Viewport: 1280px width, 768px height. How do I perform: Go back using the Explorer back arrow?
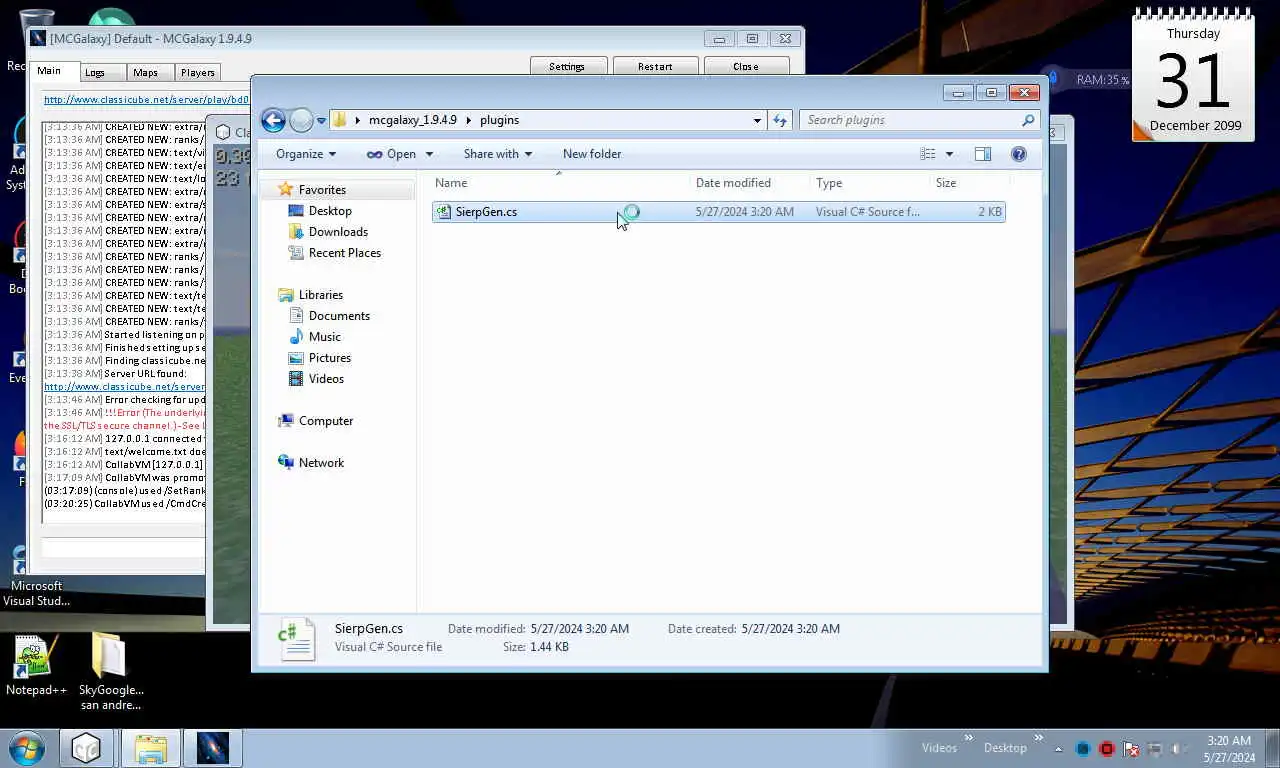click(x=273, y=120)
